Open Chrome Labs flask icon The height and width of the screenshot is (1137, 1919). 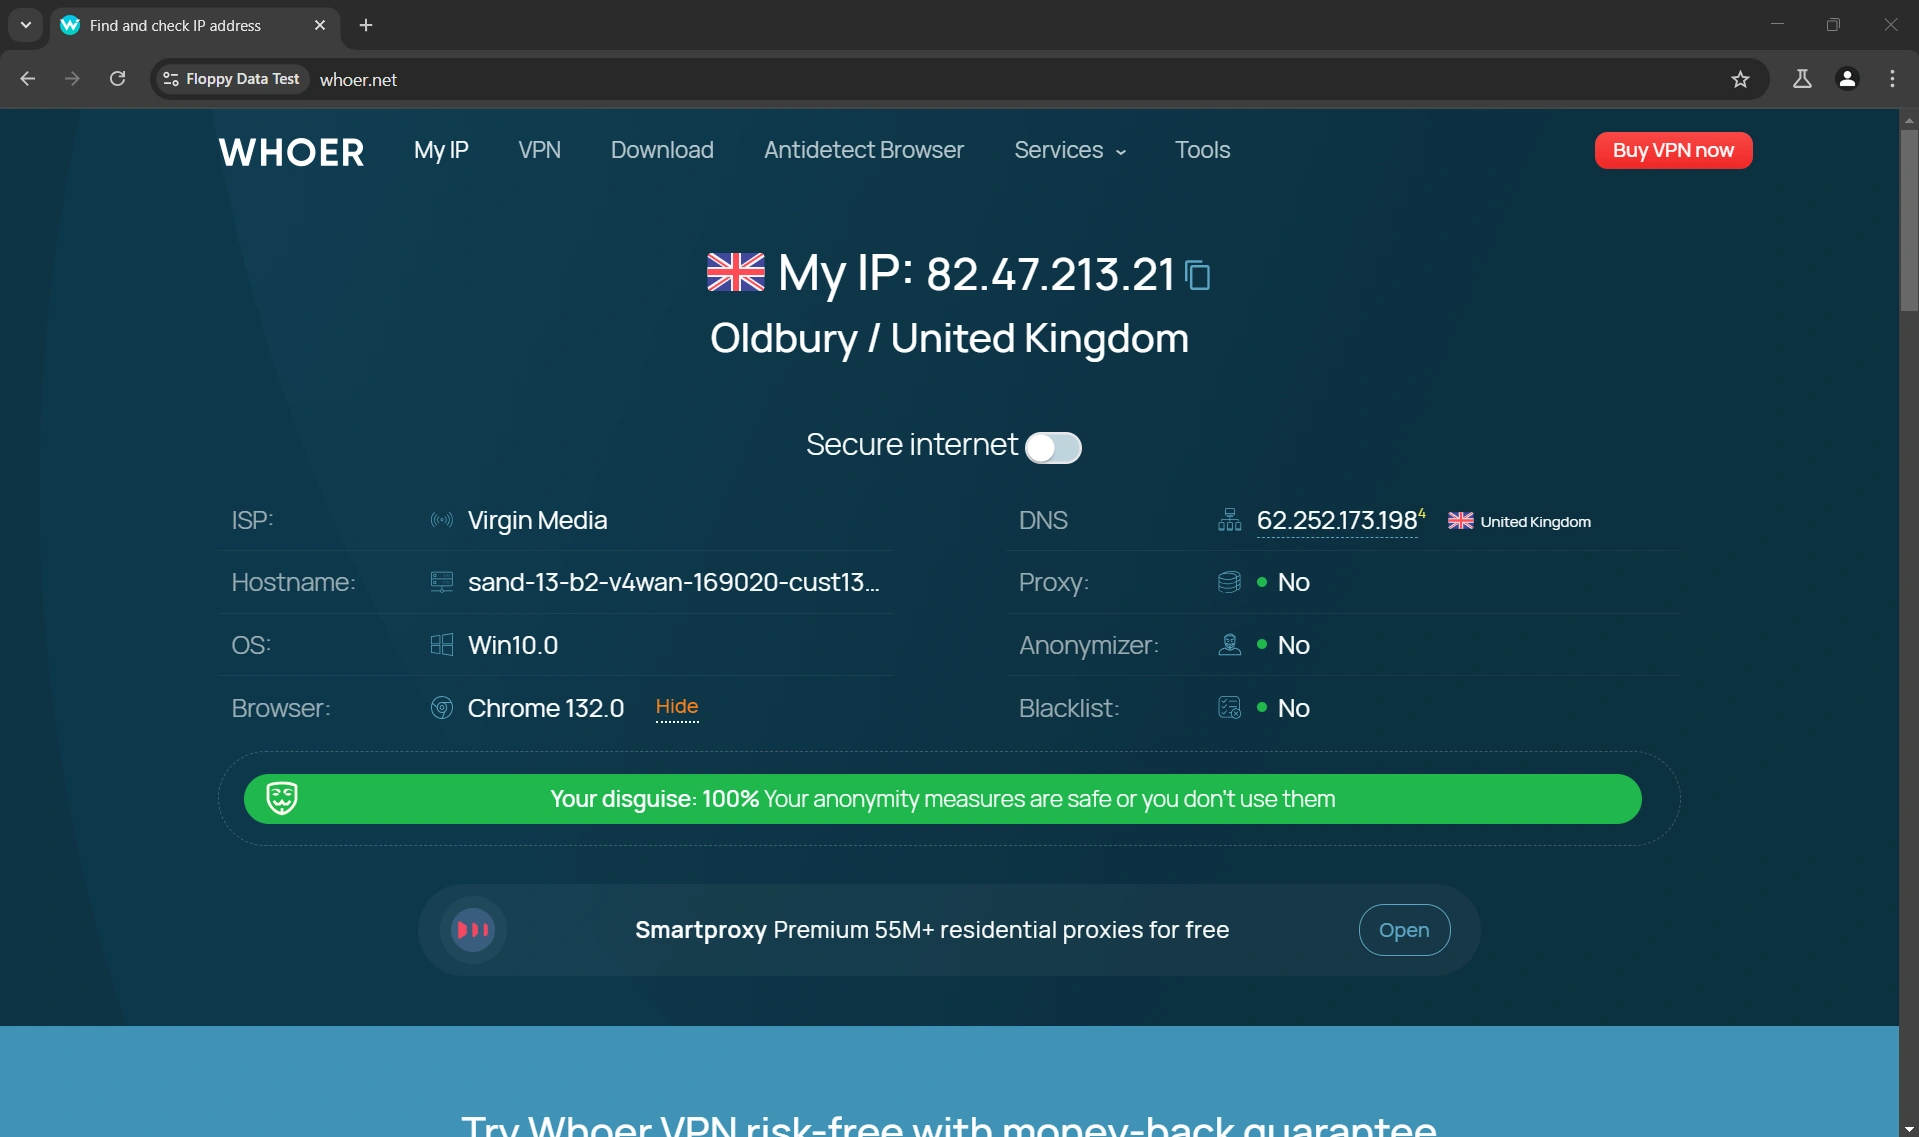coord(1802,79)
